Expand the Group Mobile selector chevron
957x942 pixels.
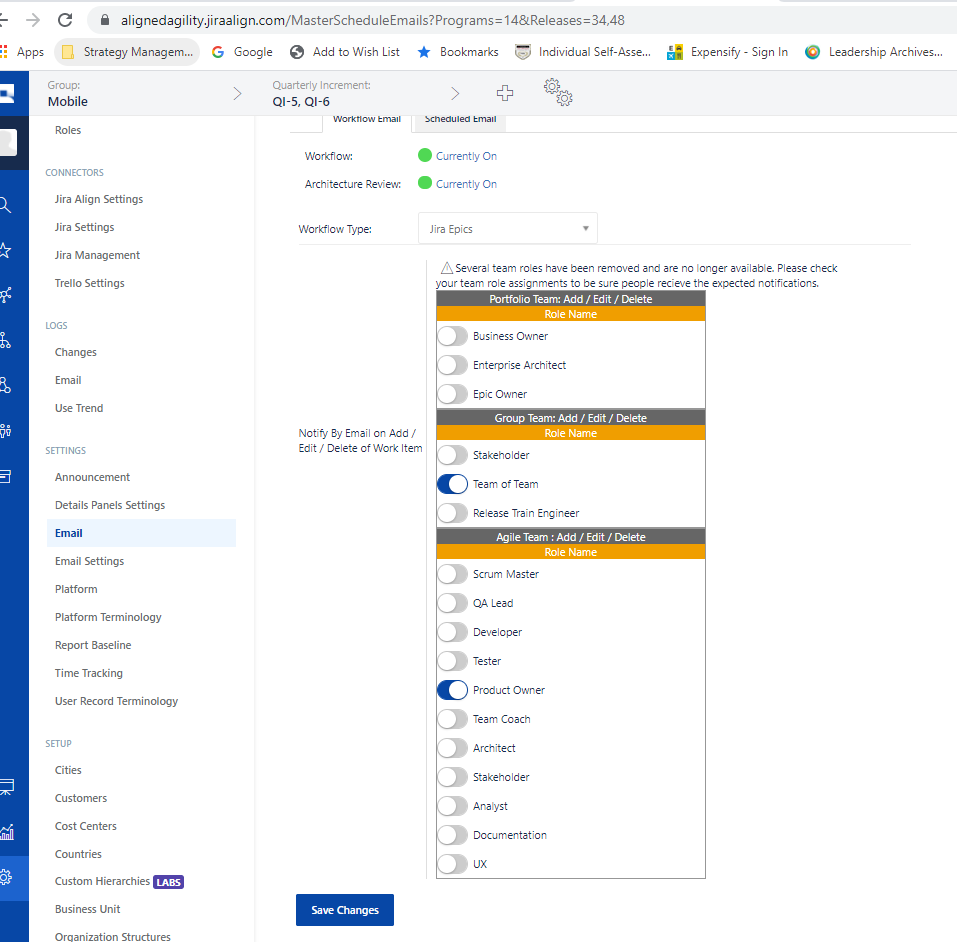click(237, 93)
